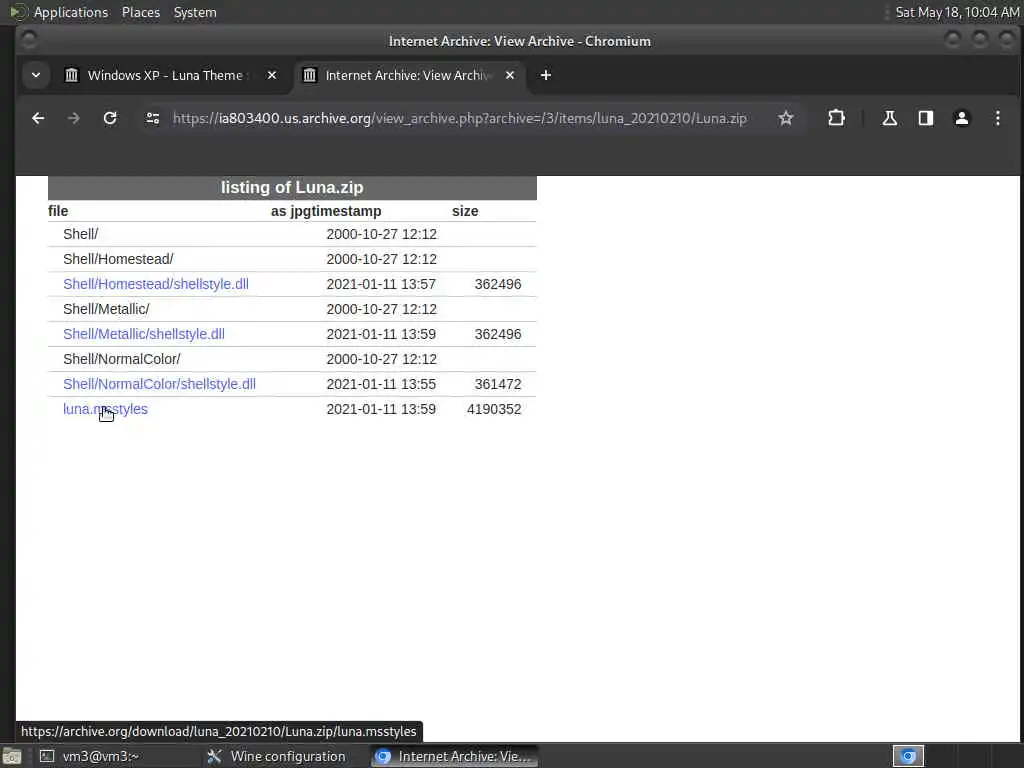Click the show desktop icon in taskbar
1024x768 pixels.
(x=11, y=757)
